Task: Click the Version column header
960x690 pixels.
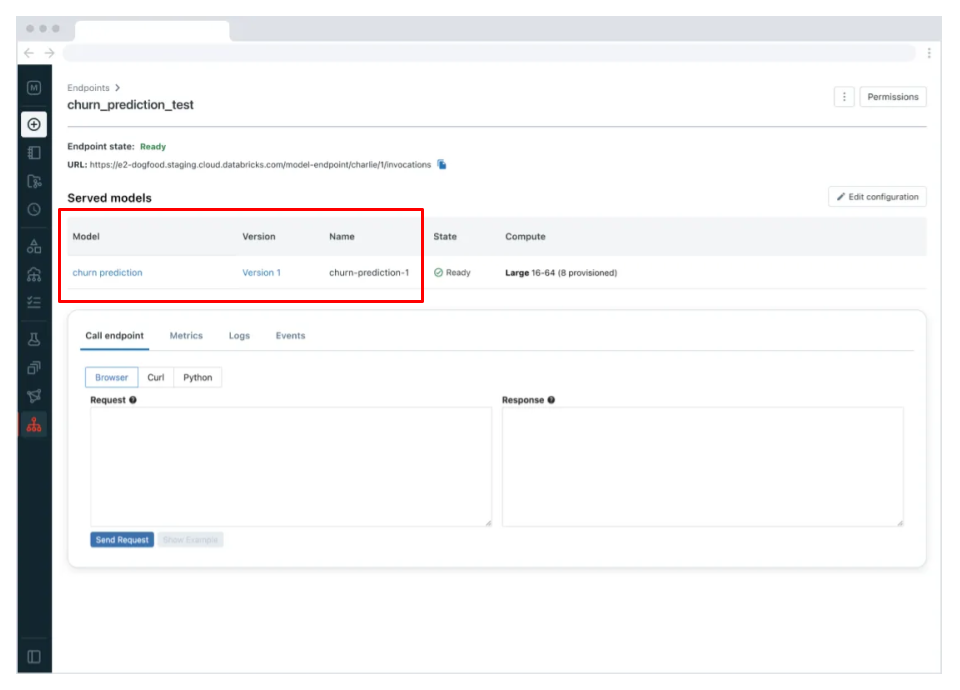Action: [x=259, y=236]
